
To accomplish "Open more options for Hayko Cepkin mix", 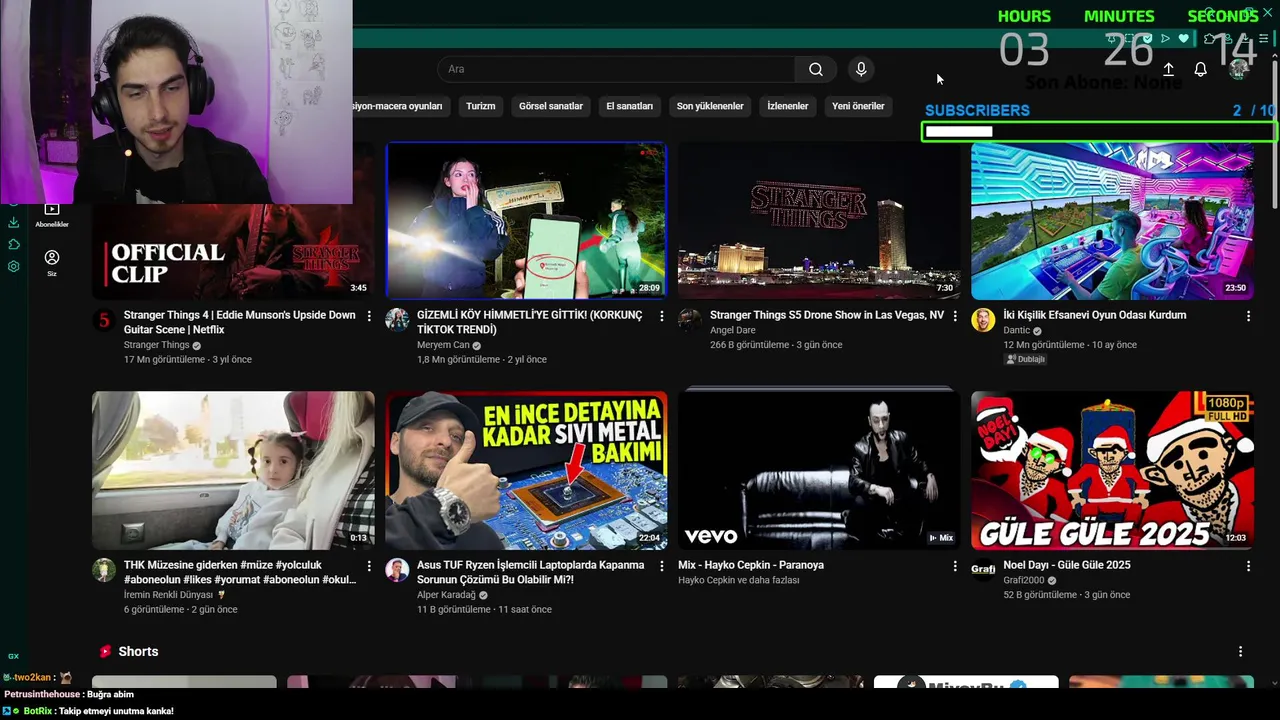I will pyautogui.click(x=955, y=566).
